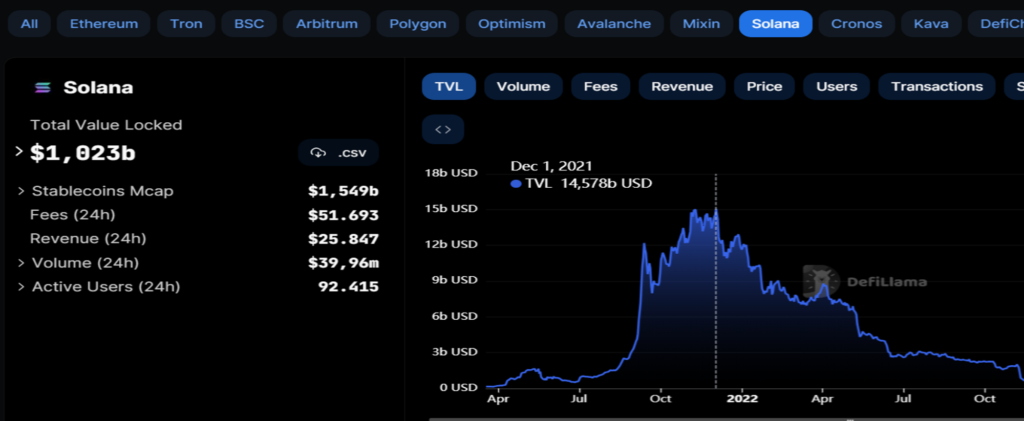Click the $39,96m volume value
This screenshot has width=1024, height=421.
click(x=344, y=263)
